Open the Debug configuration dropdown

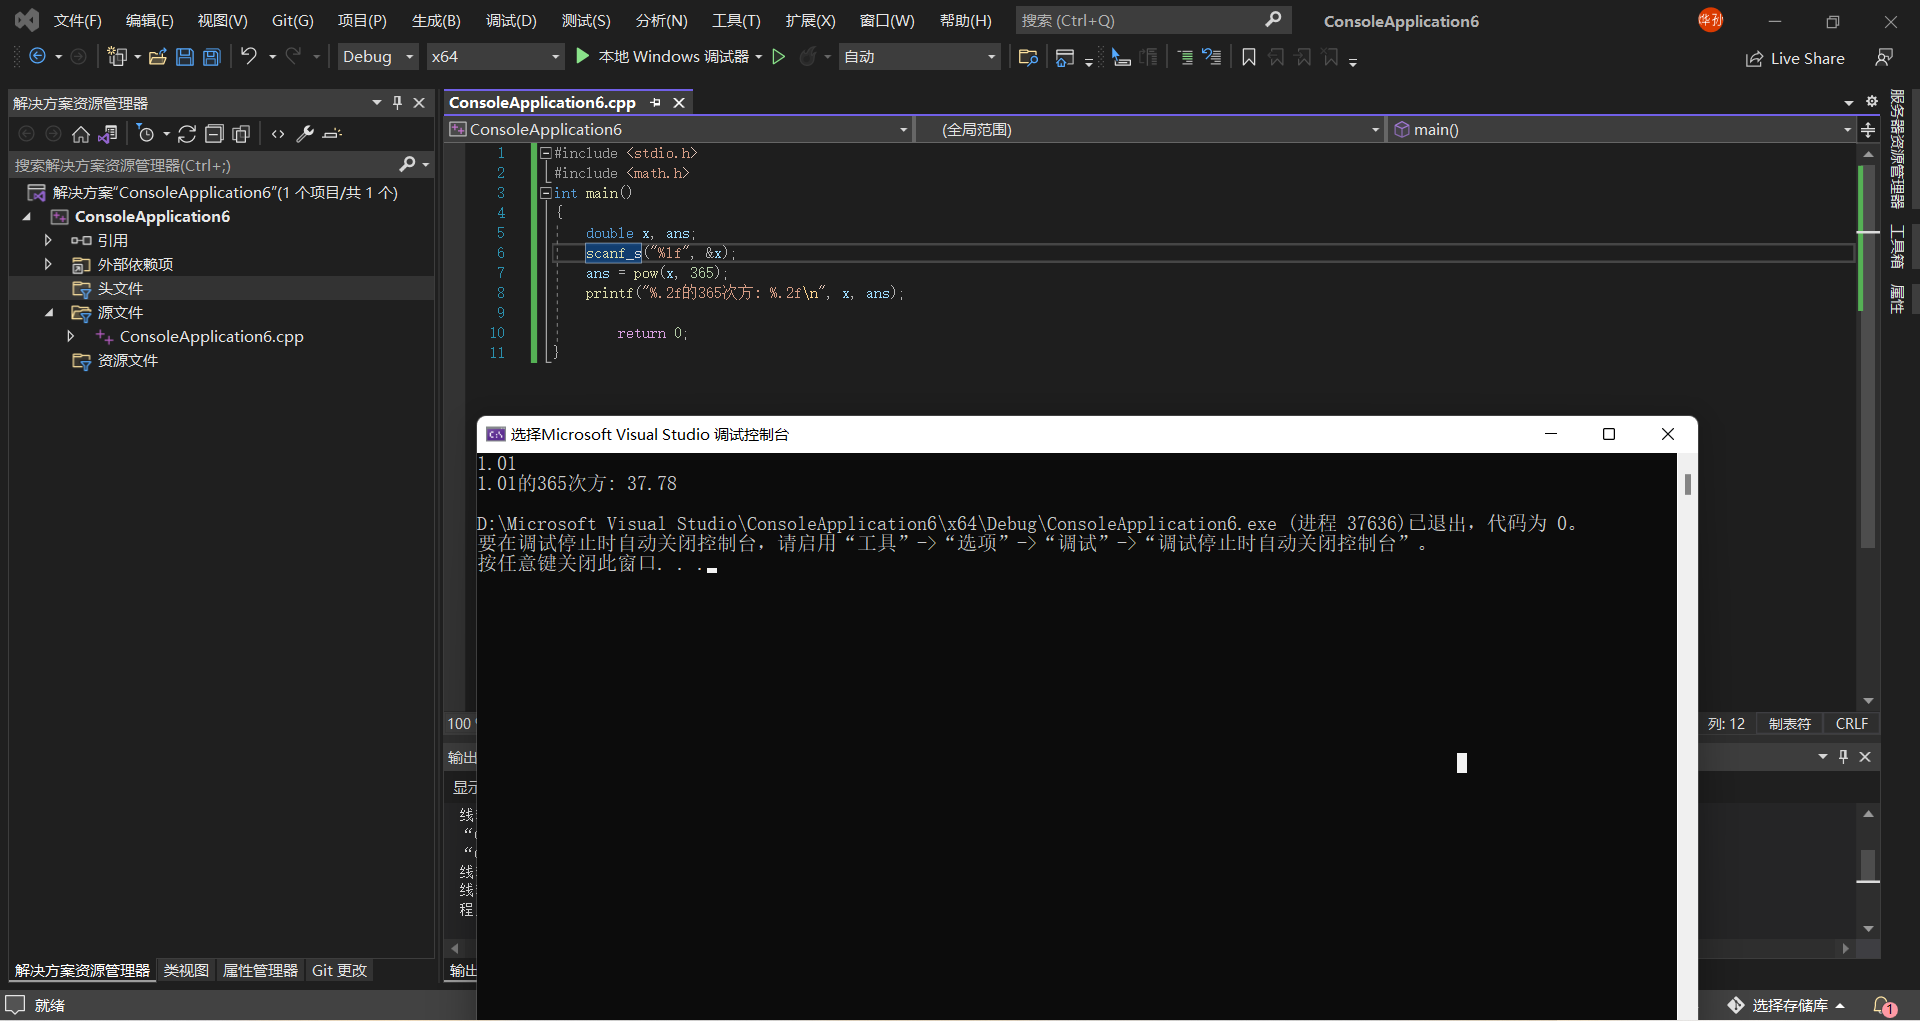(378, 57)
